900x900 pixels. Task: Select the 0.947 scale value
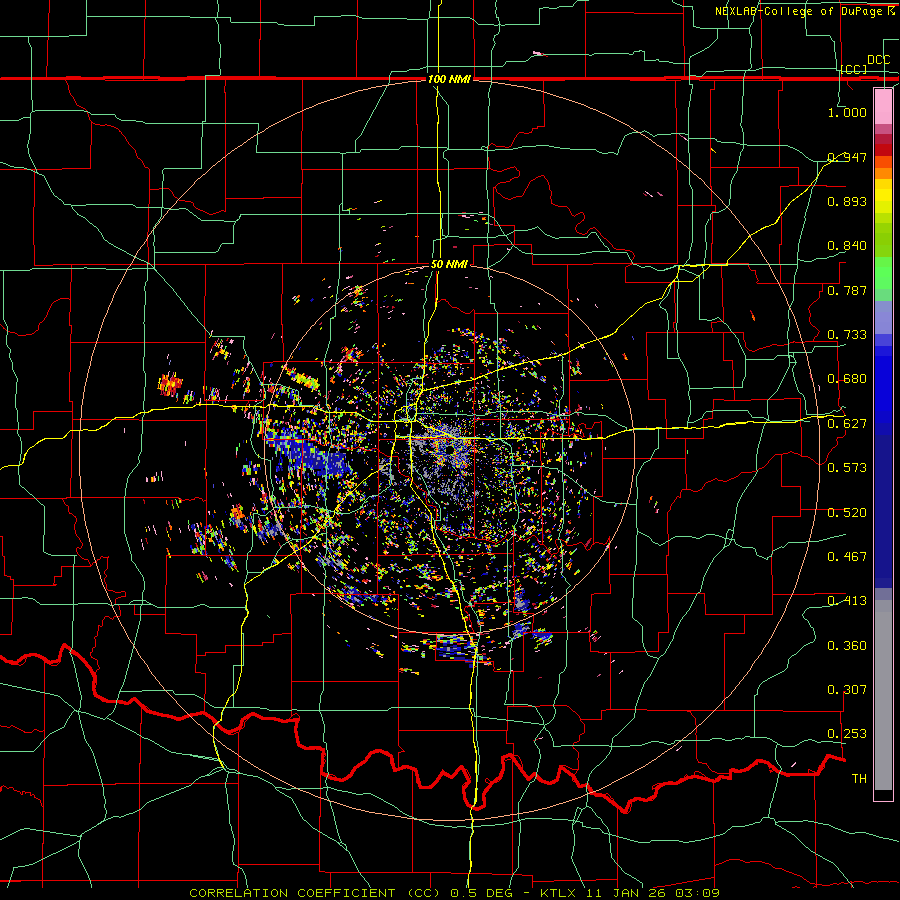pyautogui.click(x=847, y=157)
